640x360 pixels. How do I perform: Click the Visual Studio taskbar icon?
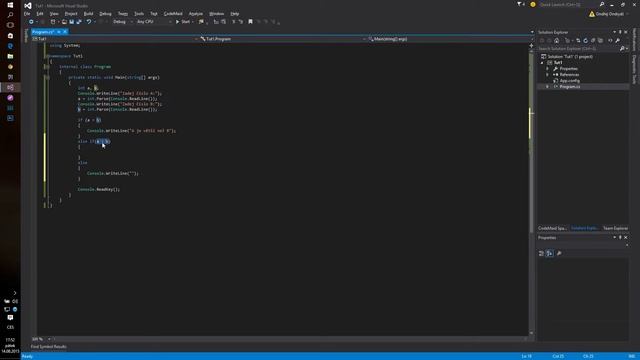(x=10, y=87)
